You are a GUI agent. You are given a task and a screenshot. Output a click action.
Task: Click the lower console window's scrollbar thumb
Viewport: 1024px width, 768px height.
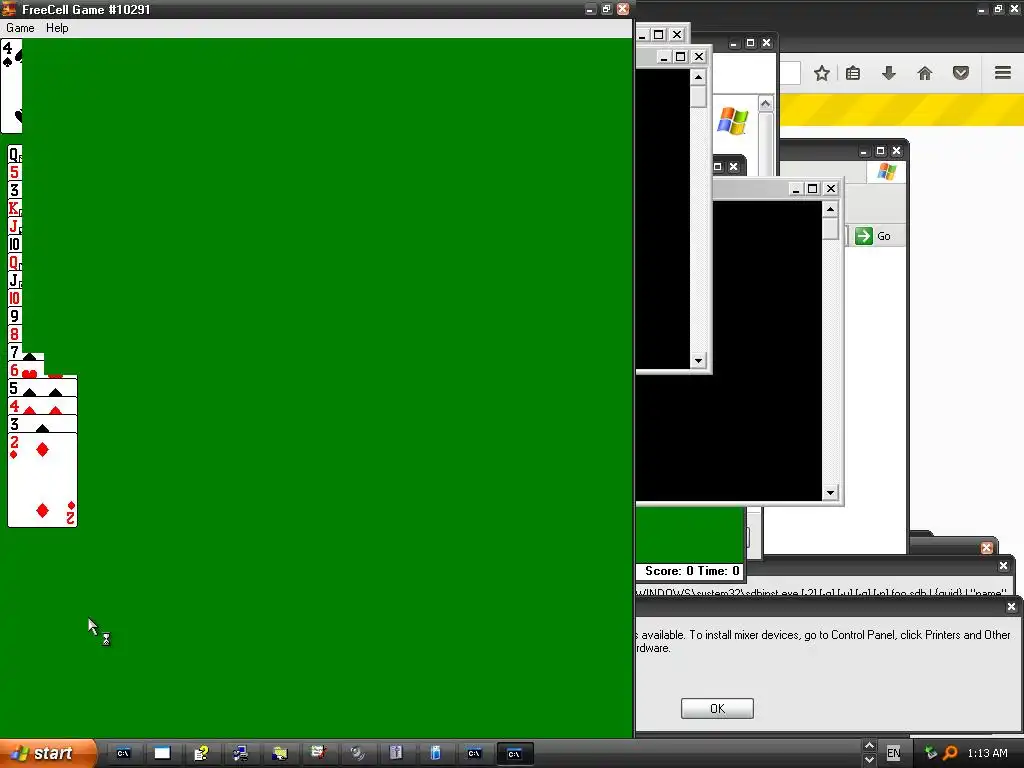[x=830, y=229]
